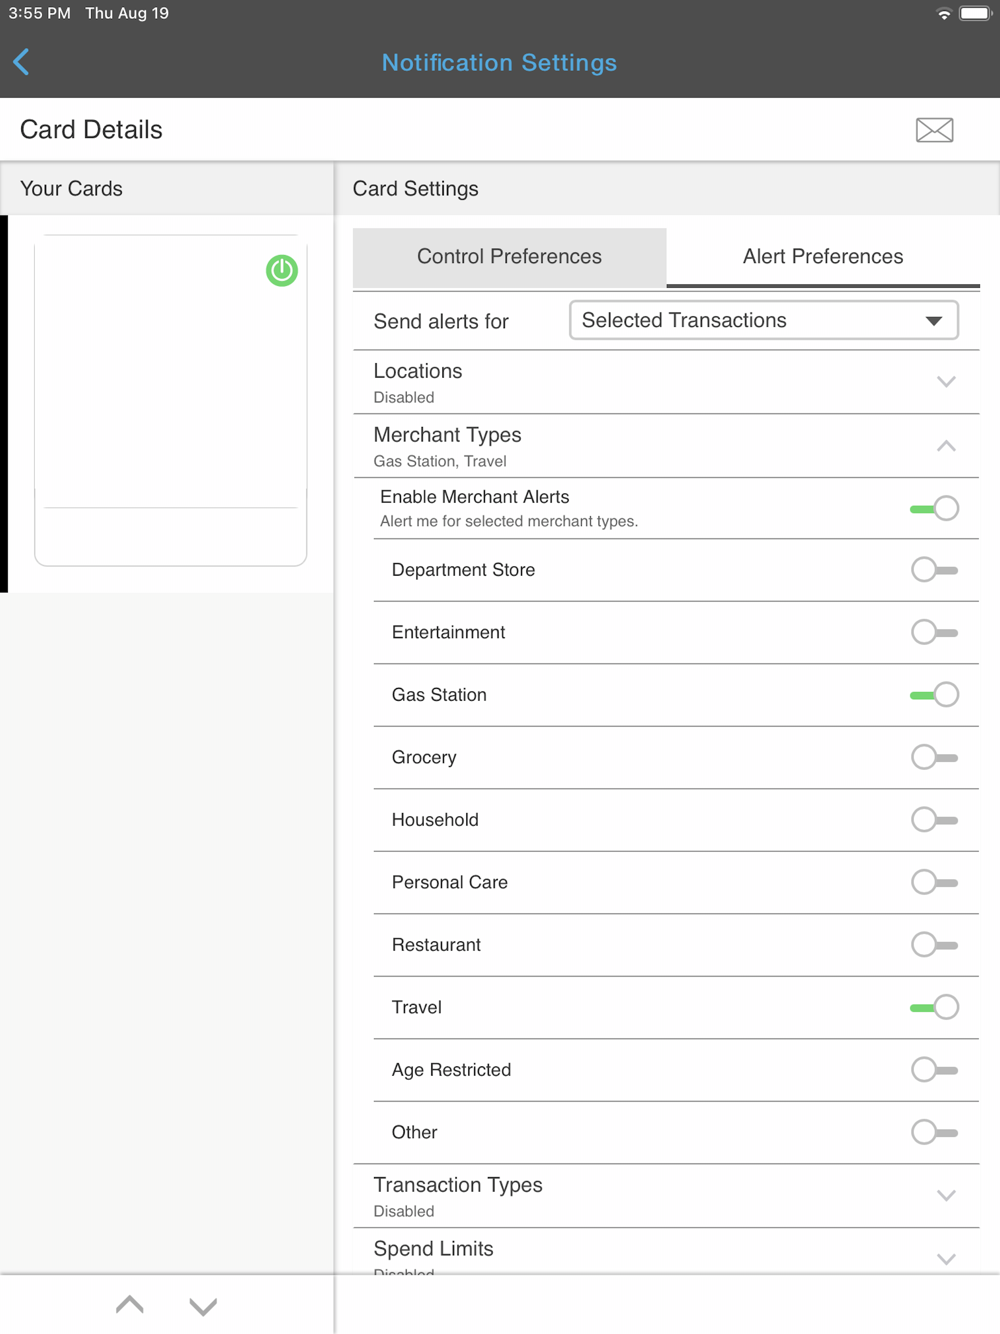The height and width of the screenshot is (1334, 1000).
Task: Click the Wi-Fi status icon
Action: point(943,14)
